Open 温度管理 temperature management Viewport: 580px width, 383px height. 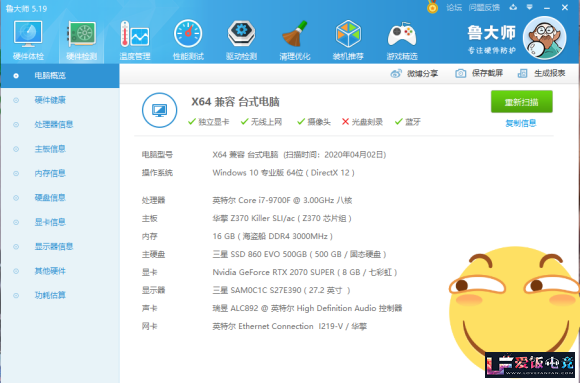[135, 40]
